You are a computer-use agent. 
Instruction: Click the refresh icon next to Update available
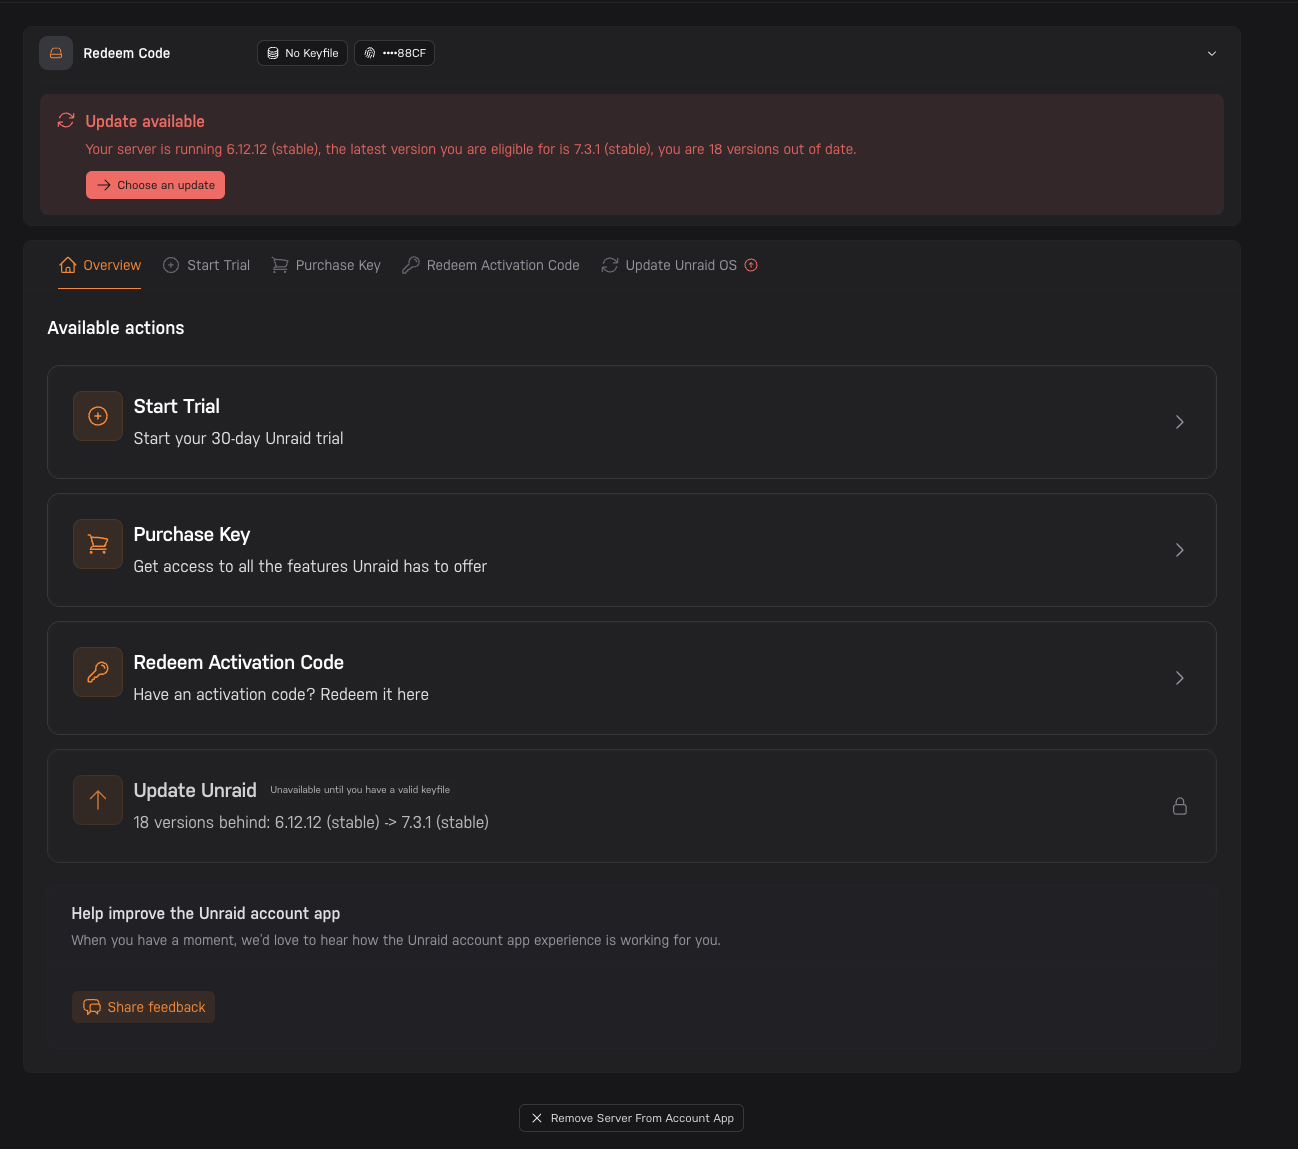click(x=66, y=121)
